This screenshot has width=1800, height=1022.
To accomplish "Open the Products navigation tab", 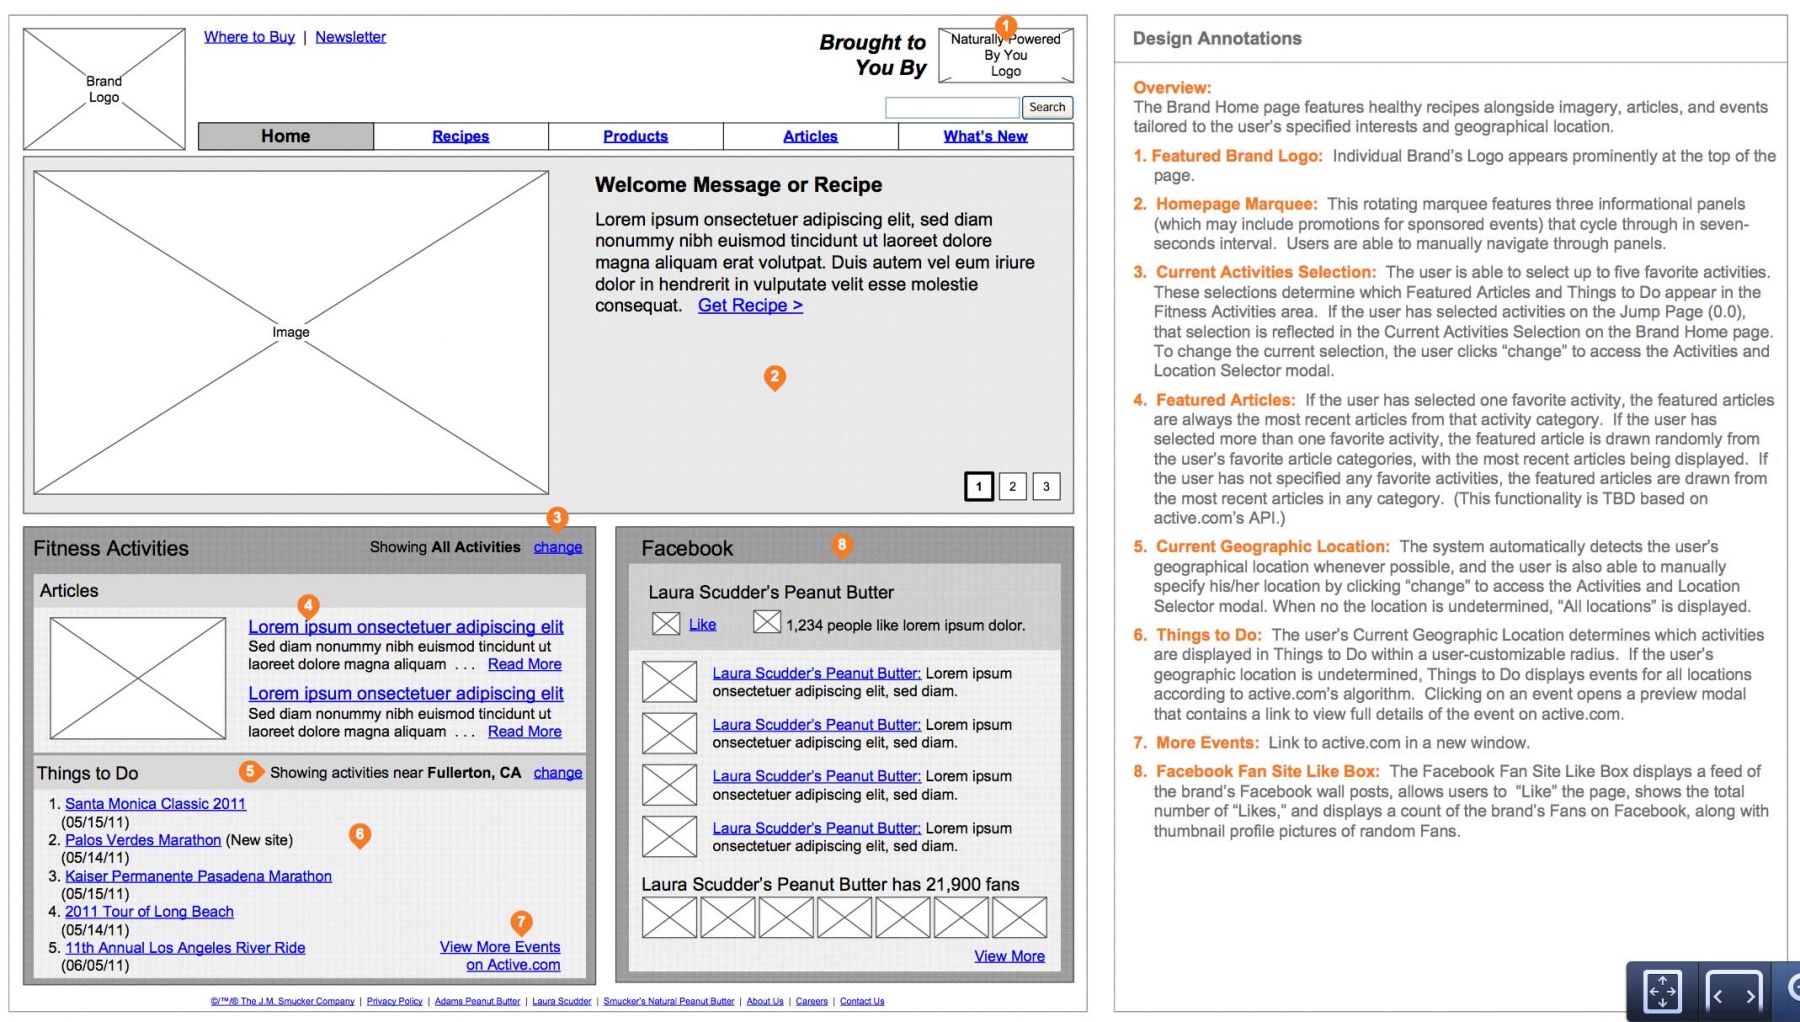I will 636,136.
